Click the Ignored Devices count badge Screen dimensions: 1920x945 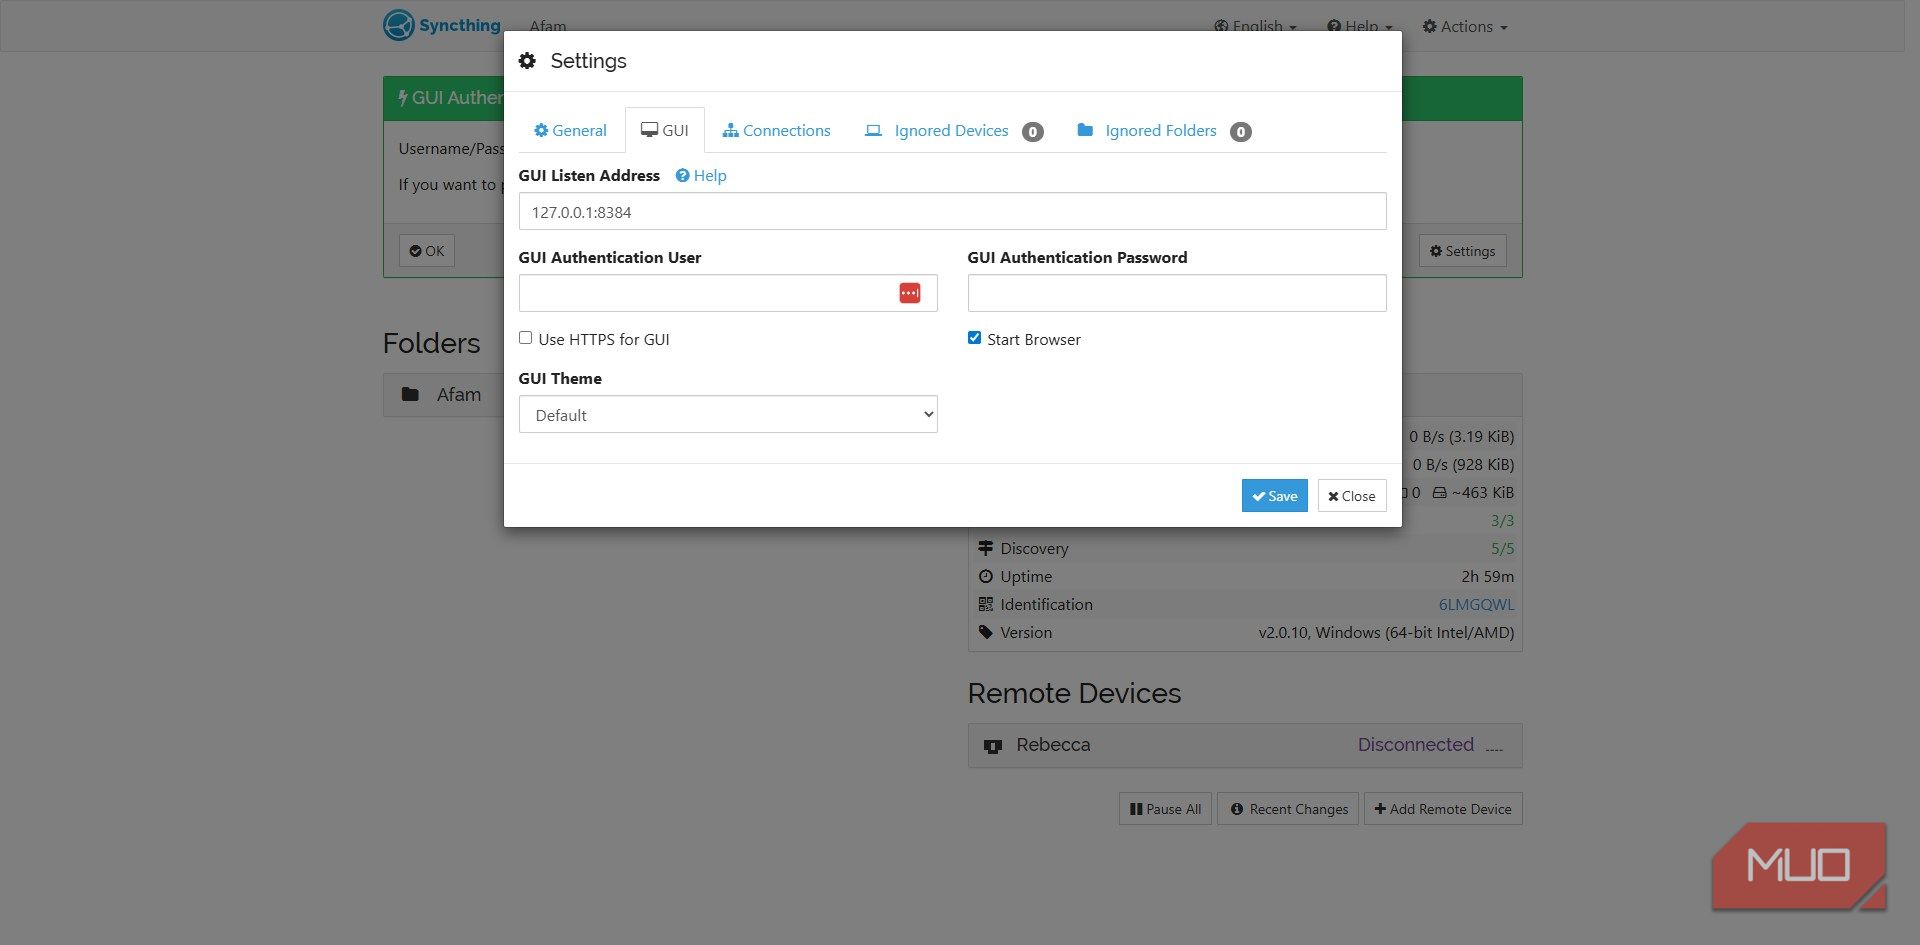1033,131
